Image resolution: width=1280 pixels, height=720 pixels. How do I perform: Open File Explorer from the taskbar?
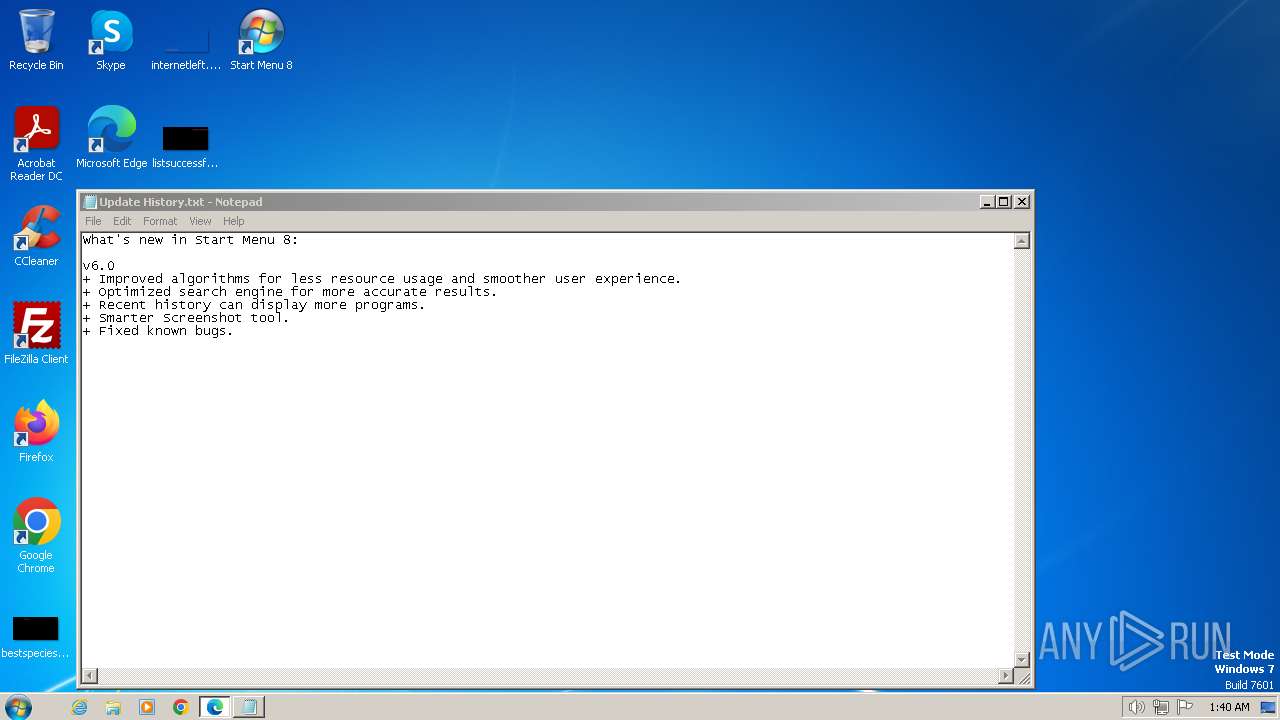coord(113,707)
